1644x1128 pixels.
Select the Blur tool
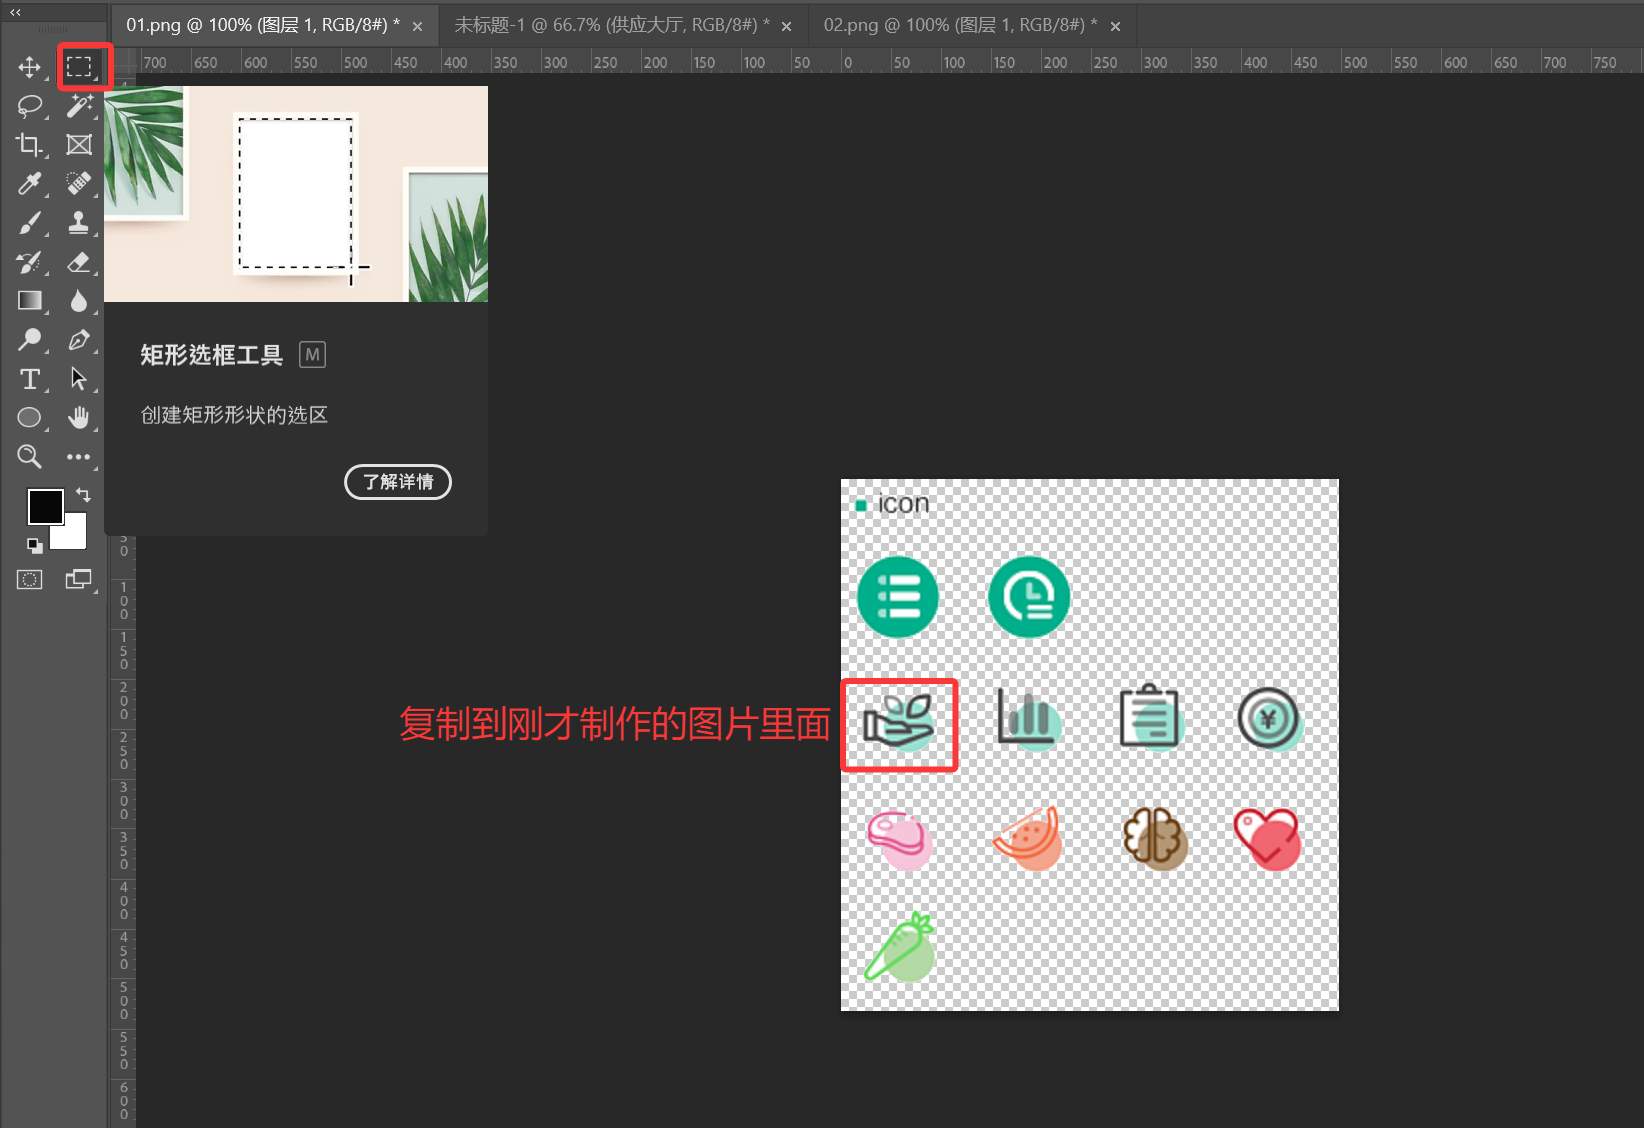[x=79, y=301]
